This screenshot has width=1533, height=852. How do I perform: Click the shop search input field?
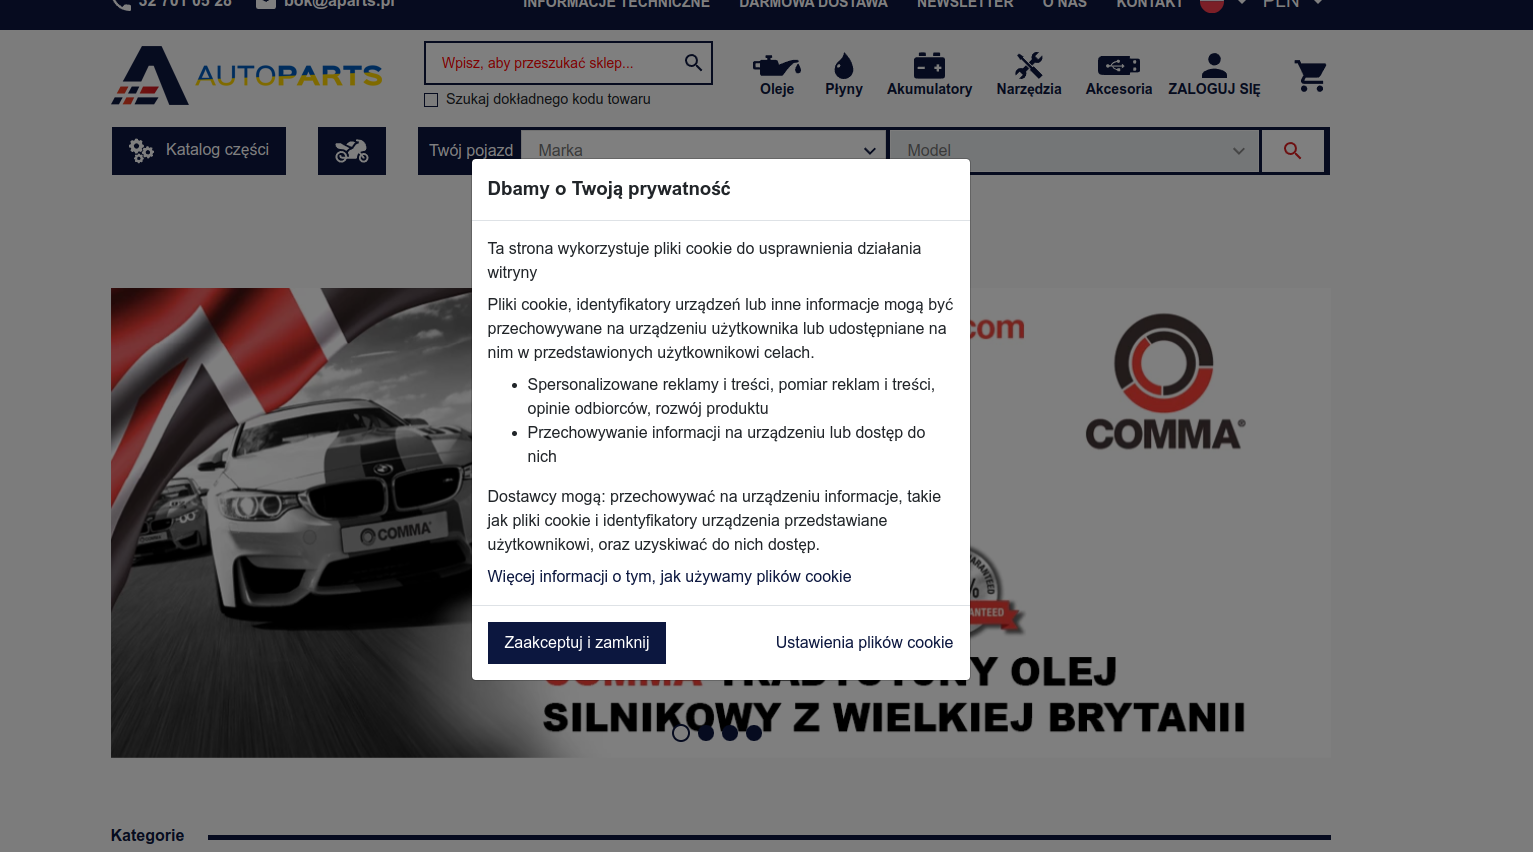pyautogui.click(x=555, y=63)
